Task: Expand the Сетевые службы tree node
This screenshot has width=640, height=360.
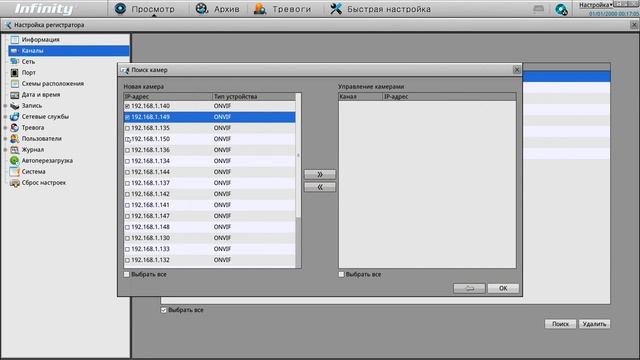Action: (5, 117)
